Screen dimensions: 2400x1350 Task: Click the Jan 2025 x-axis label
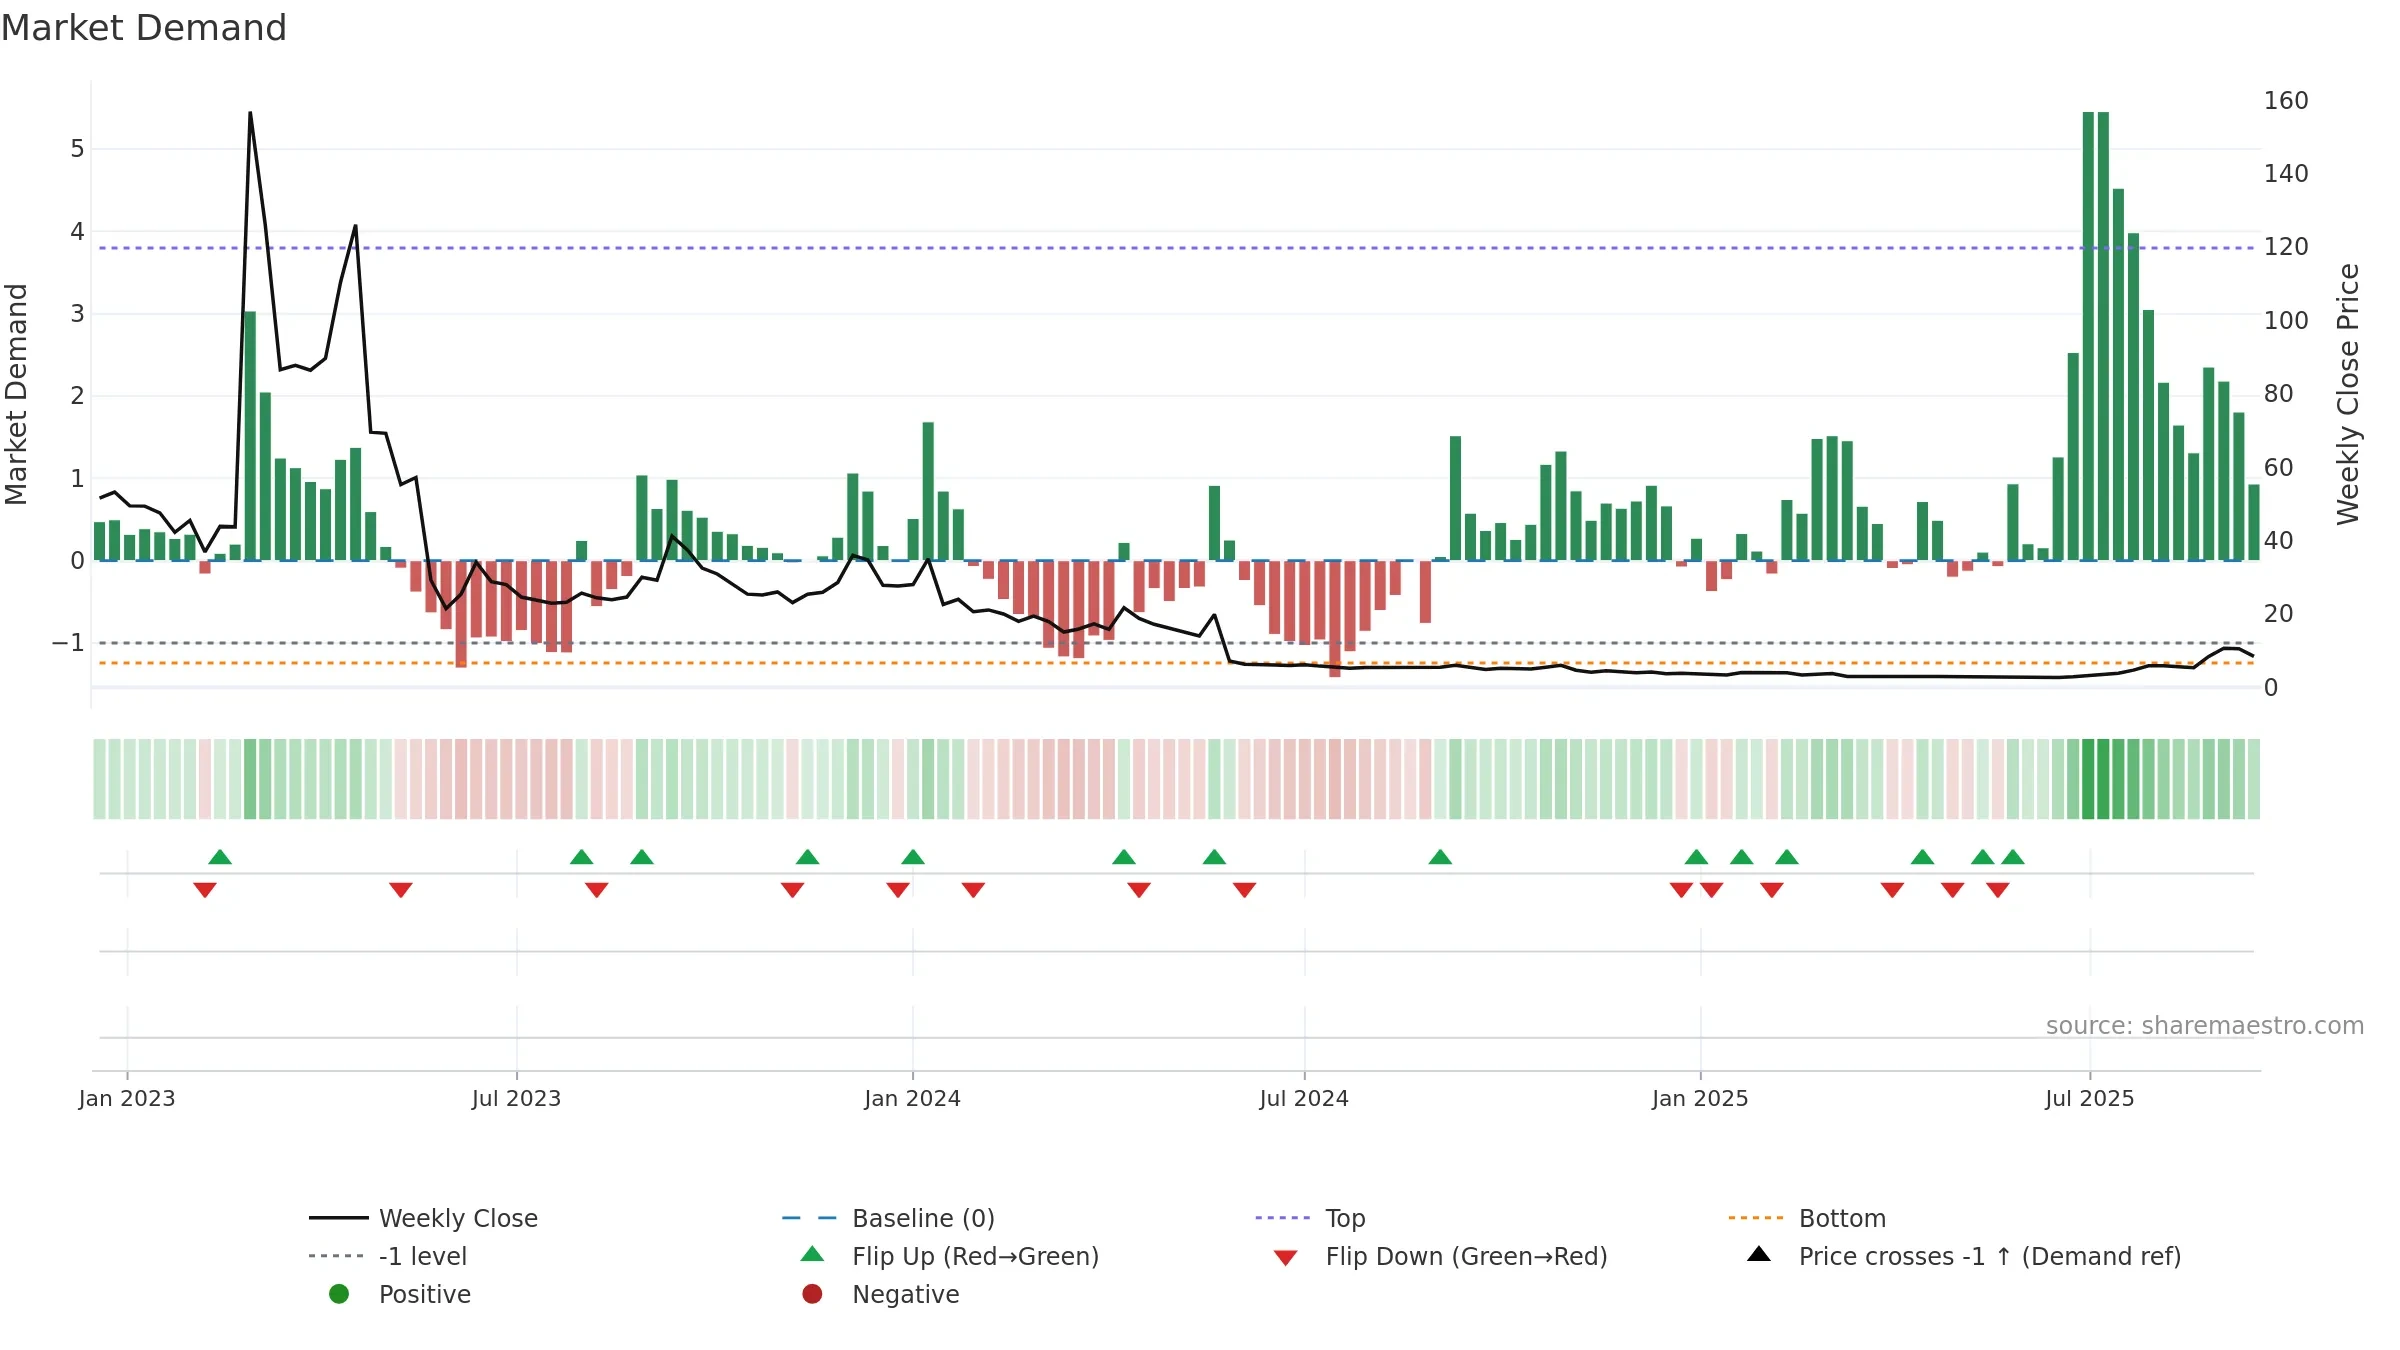[1700, 1099]
